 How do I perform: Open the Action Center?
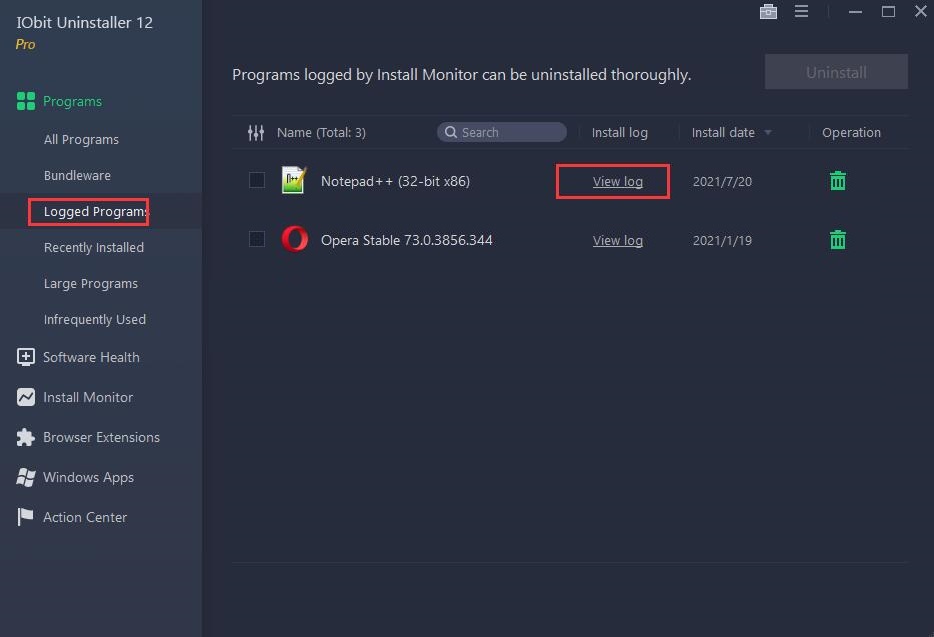coord(85,517)
